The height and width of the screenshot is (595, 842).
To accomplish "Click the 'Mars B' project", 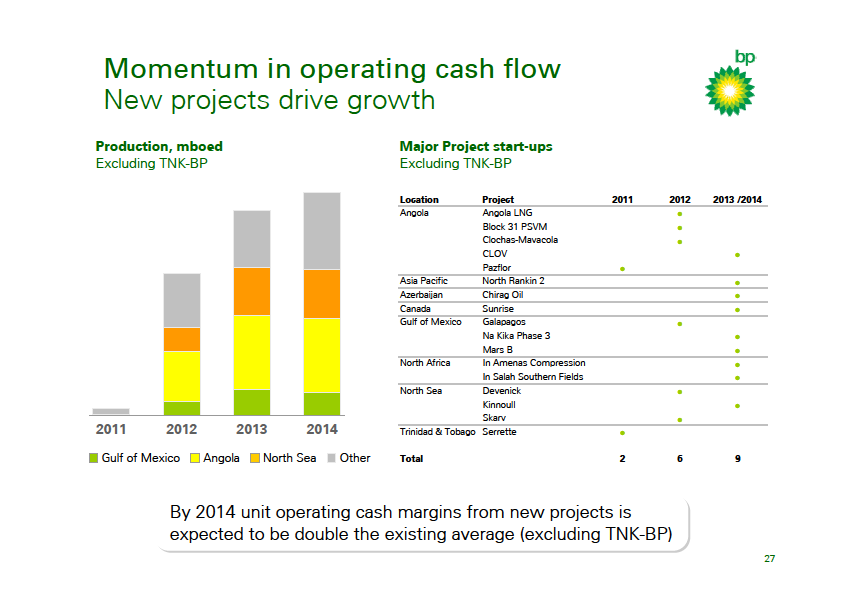I will 497,350.
